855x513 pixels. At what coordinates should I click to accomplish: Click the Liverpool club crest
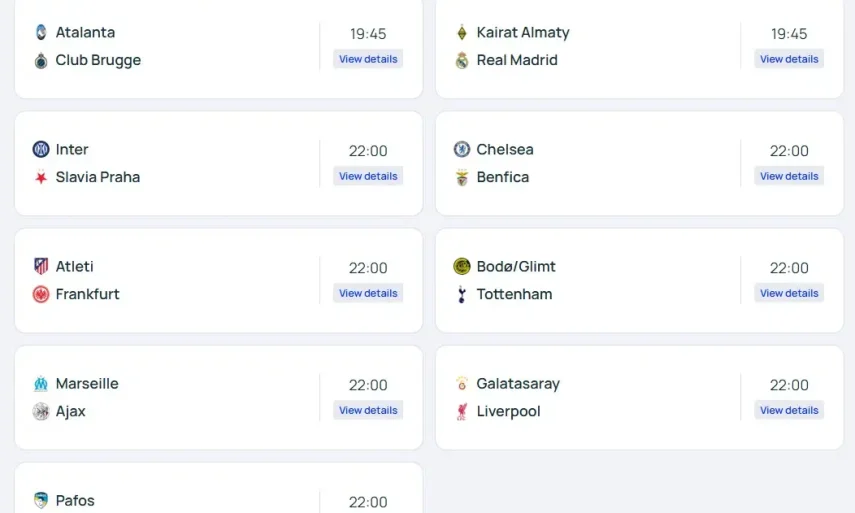click(462, 411)
